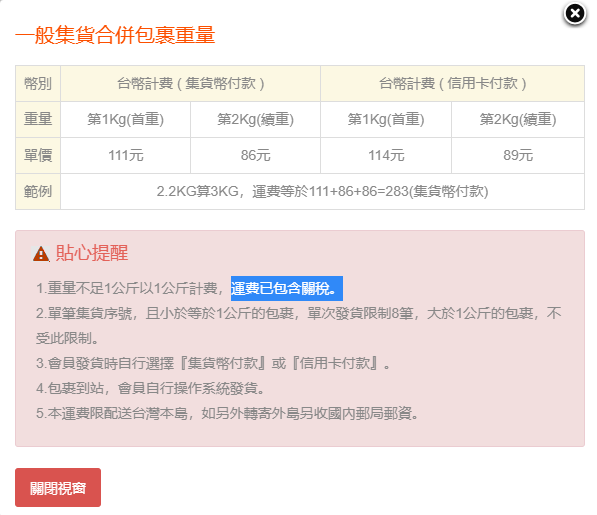Click the 114元 price cell
The height and width of the screenshot is (515, 597).
point(386,156)
